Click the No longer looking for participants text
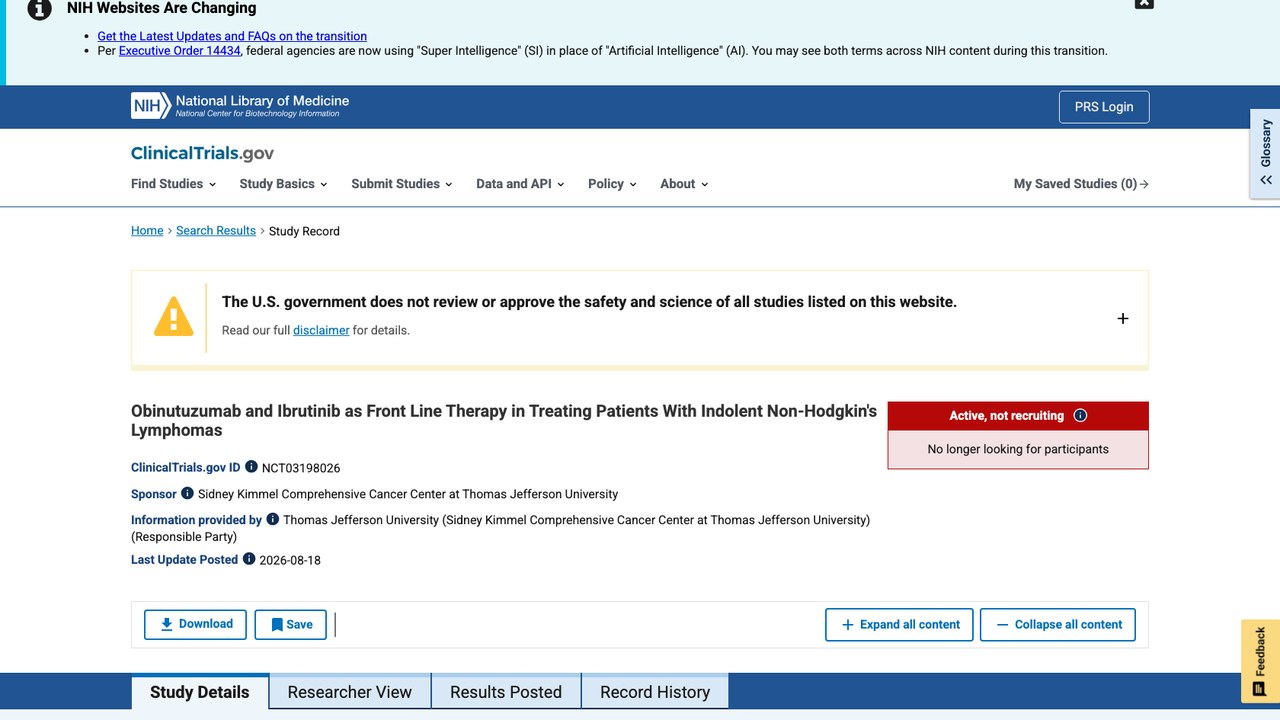The image size is (1280, 720). [1018, 449]
